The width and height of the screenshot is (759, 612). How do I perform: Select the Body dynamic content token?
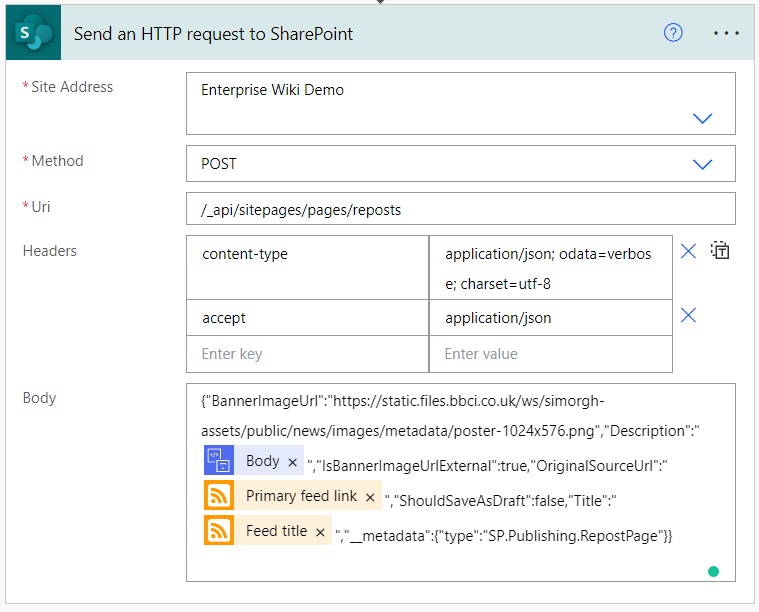[254, 460]
